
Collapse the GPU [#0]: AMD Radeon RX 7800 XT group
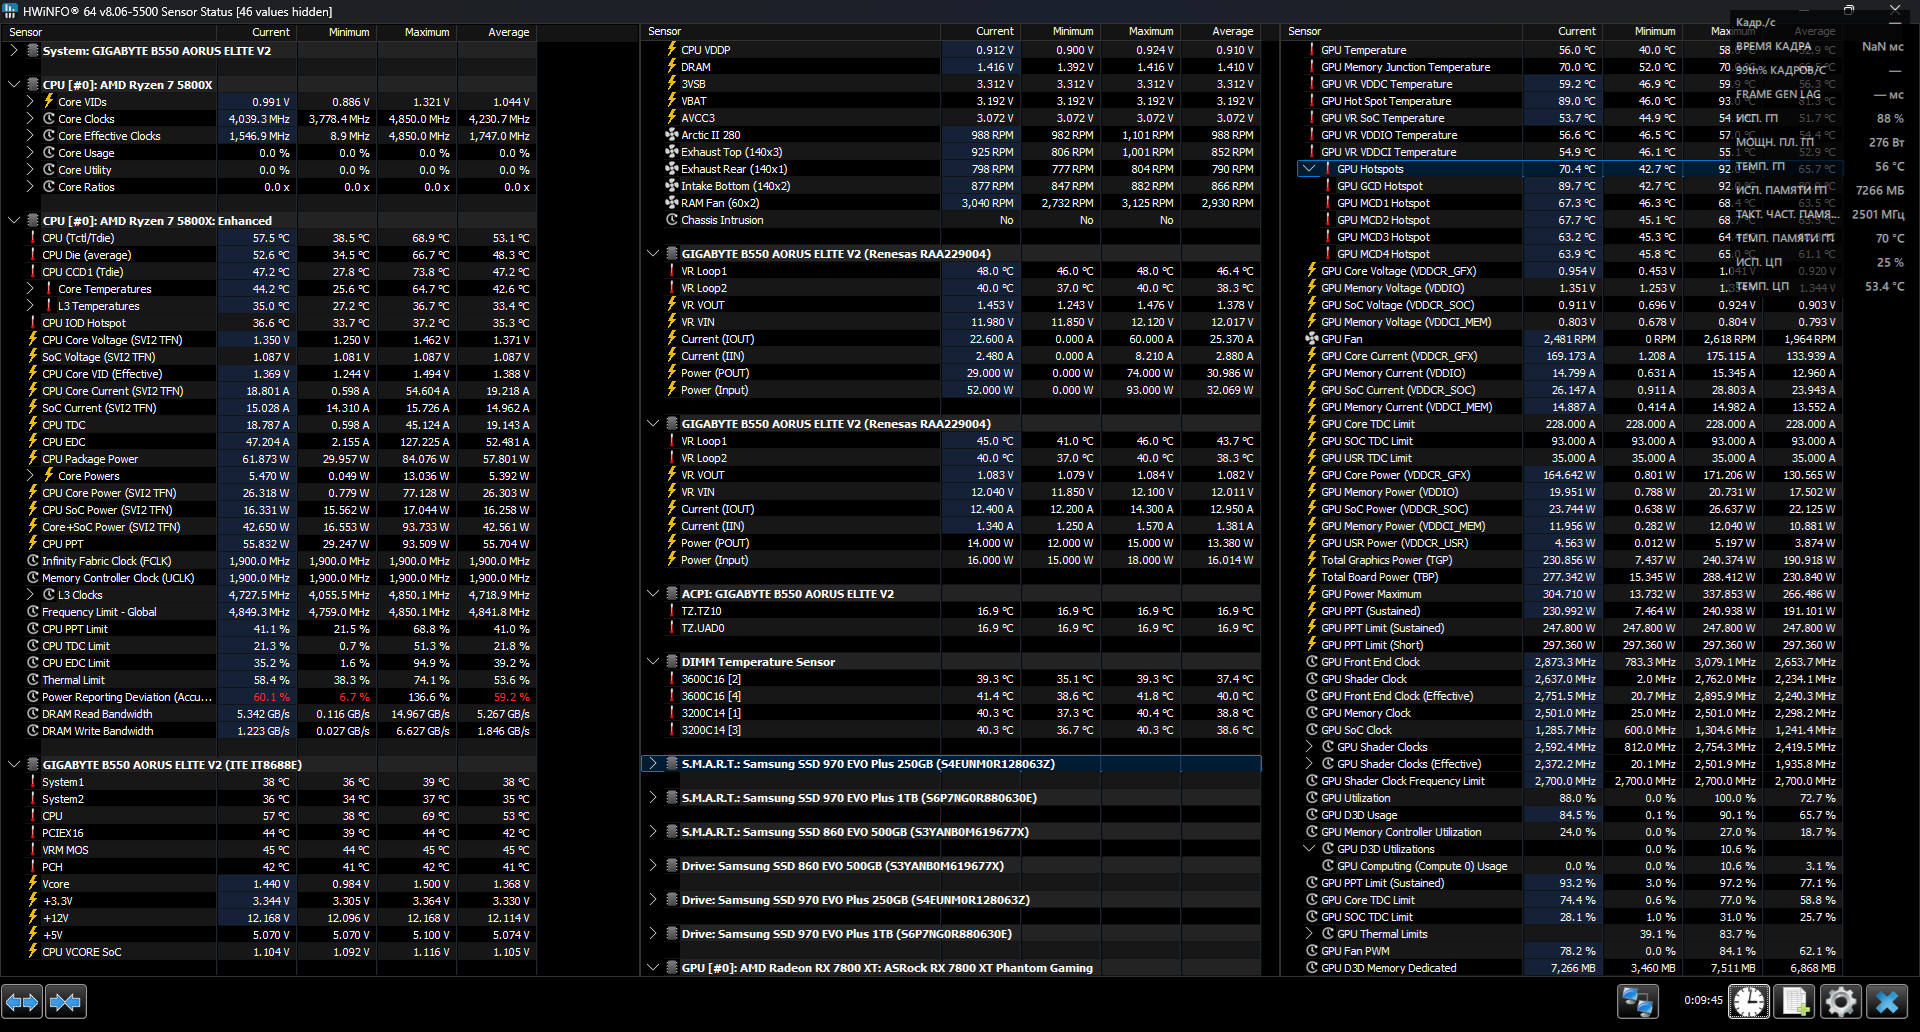tap(653, 968)
